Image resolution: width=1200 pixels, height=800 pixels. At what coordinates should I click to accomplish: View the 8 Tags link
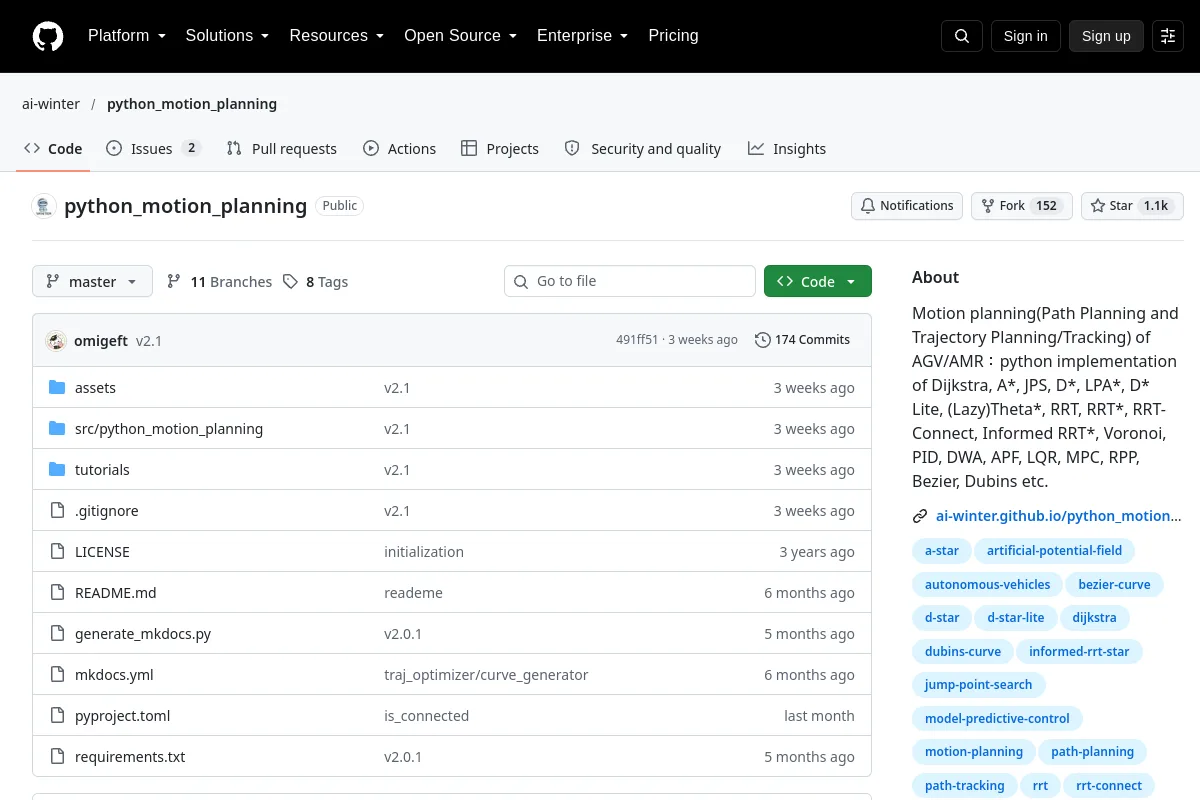pyautogui.click(x=315, y=282)
